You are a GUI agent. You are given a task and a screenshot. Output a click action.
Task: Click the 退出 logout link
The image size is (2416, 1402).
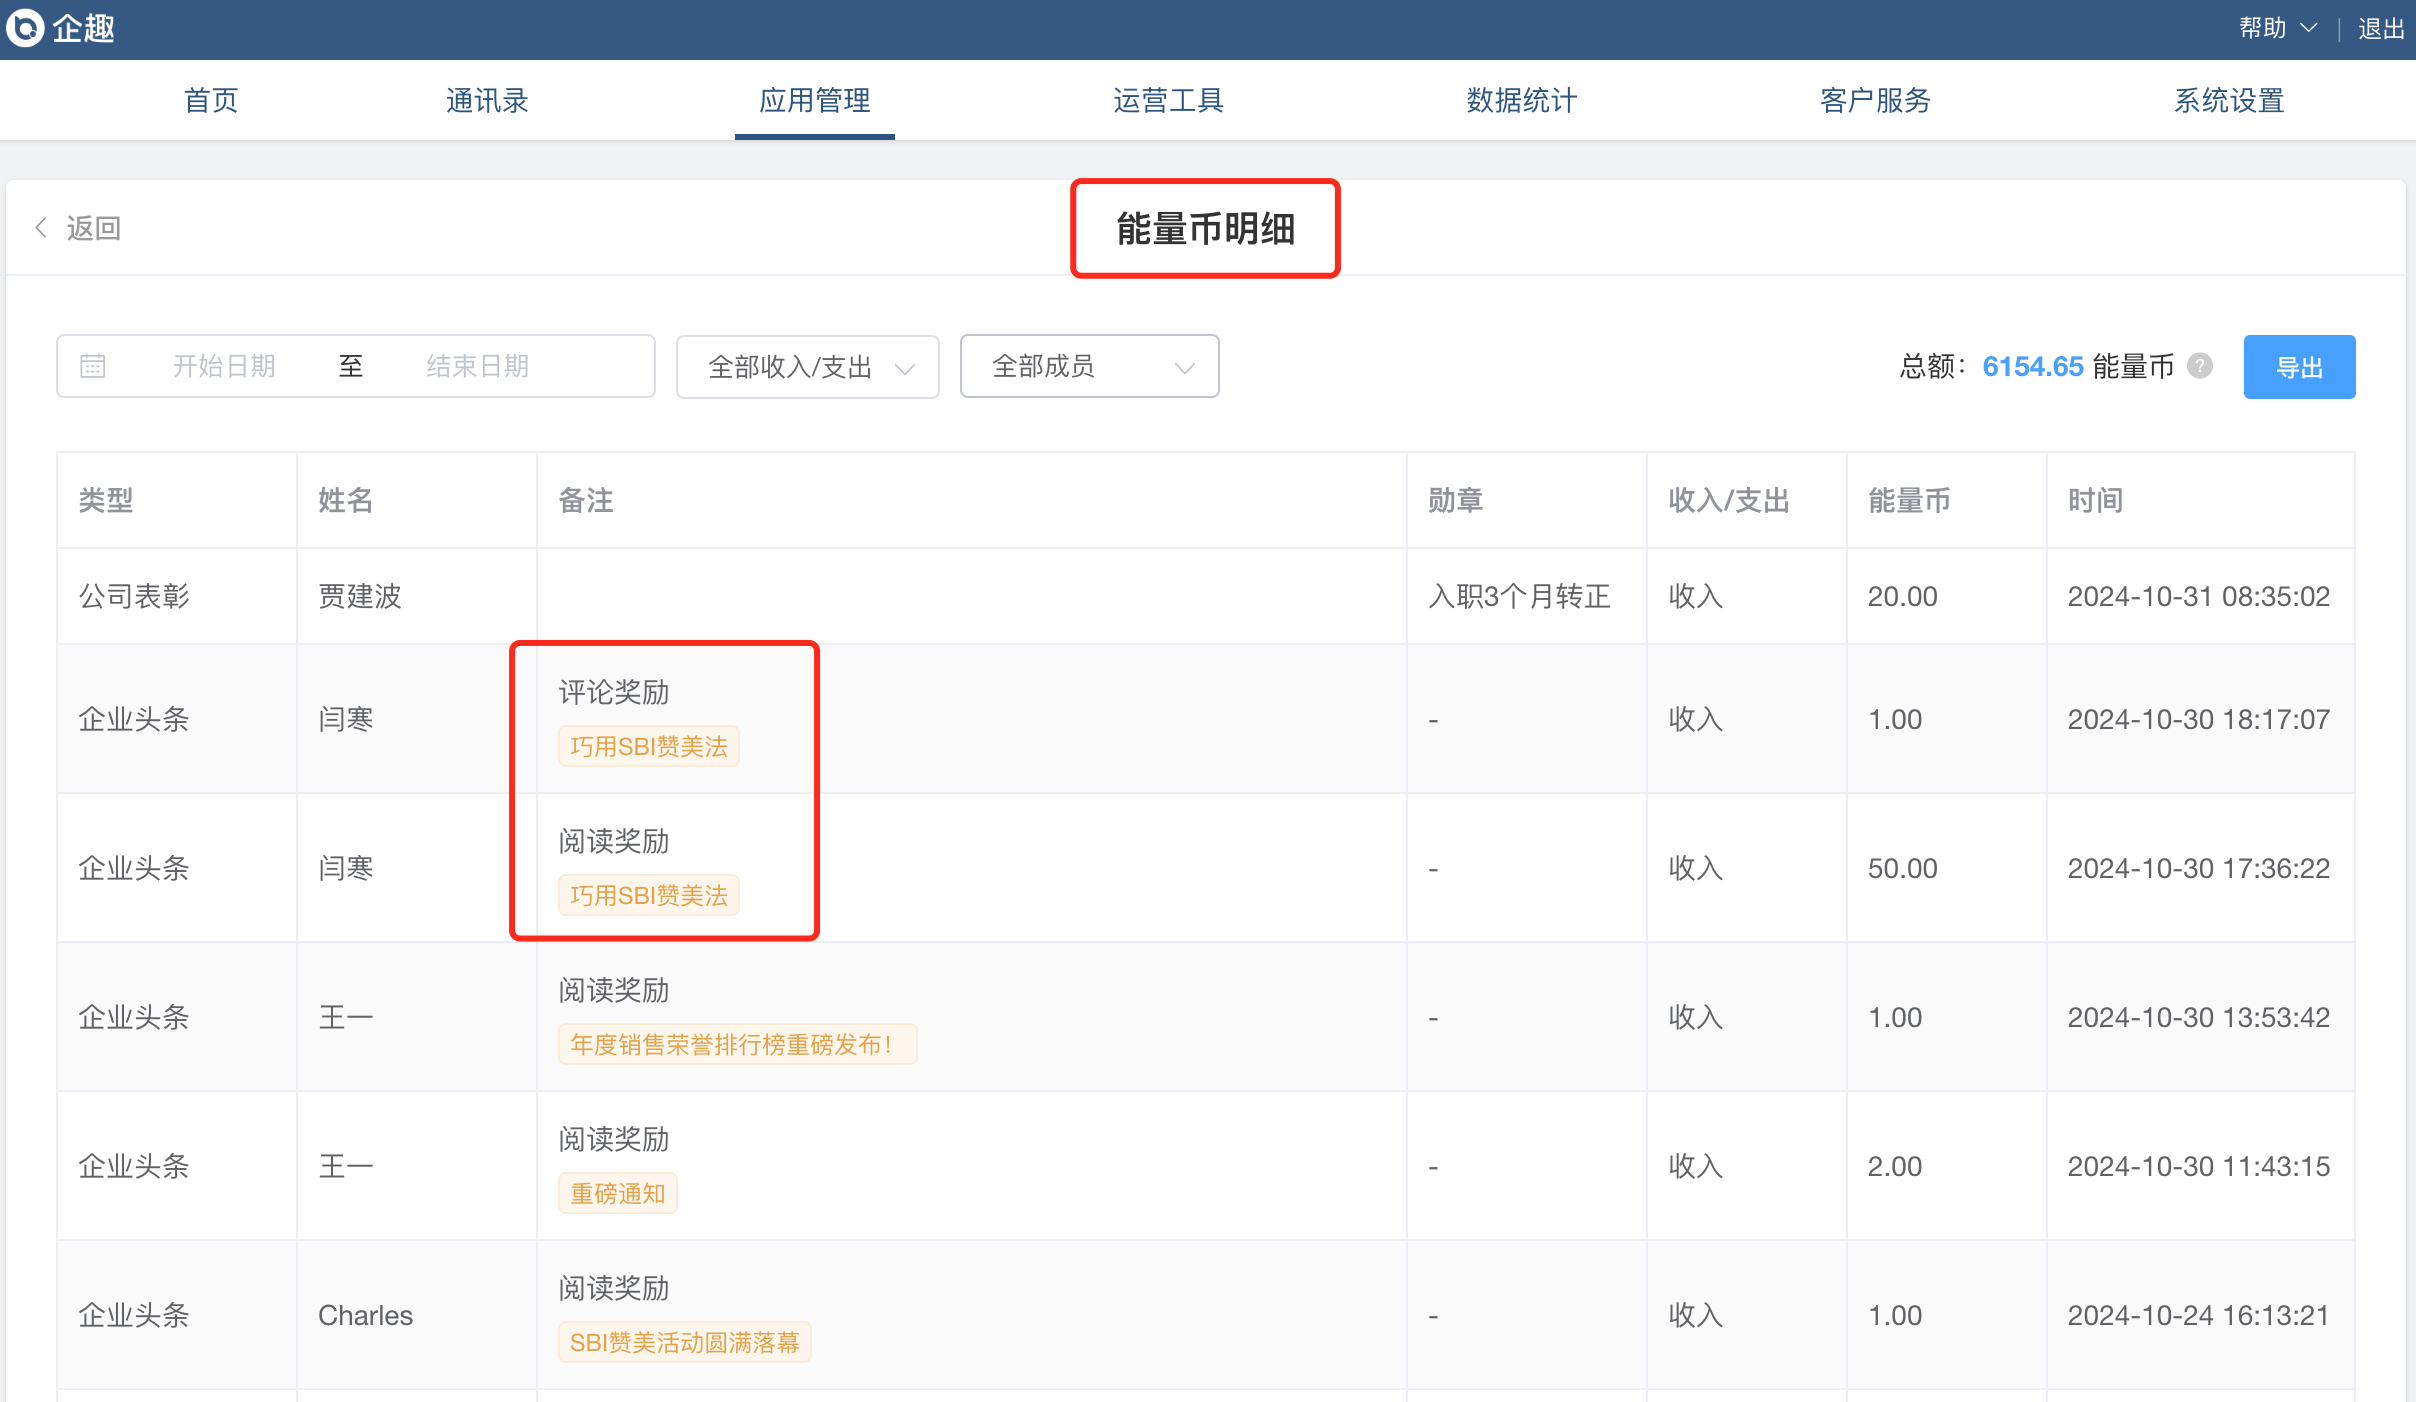[2380, 28]
